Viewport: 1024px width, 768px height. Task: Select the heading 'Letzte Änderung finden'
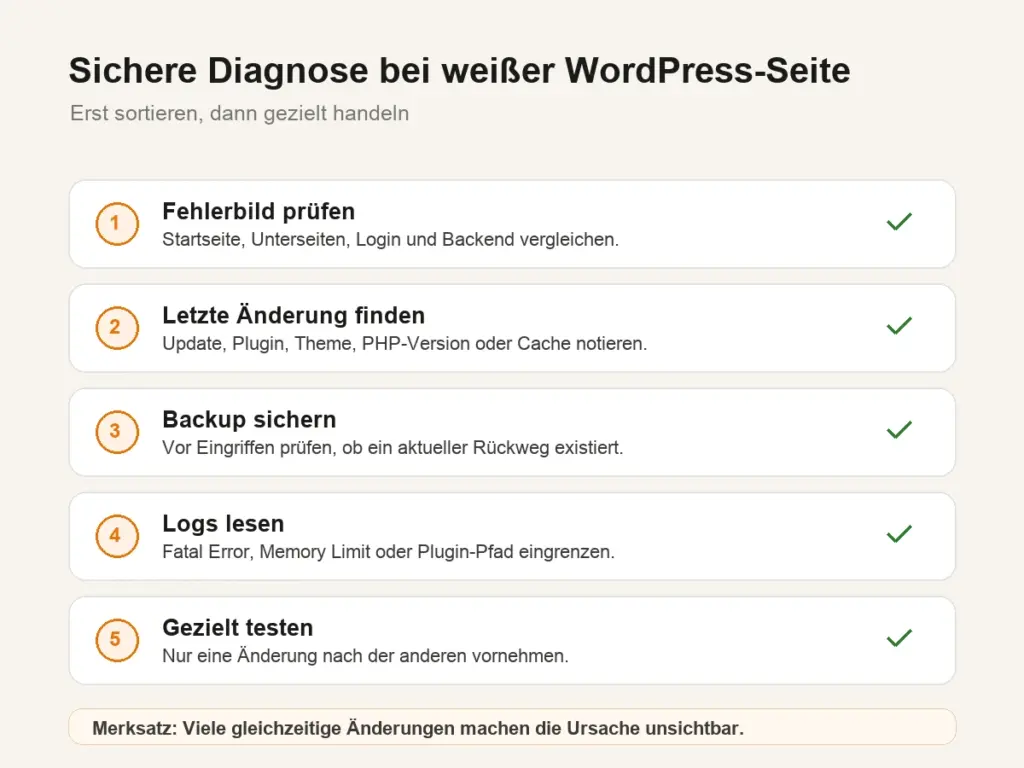[x=294, y=315]
